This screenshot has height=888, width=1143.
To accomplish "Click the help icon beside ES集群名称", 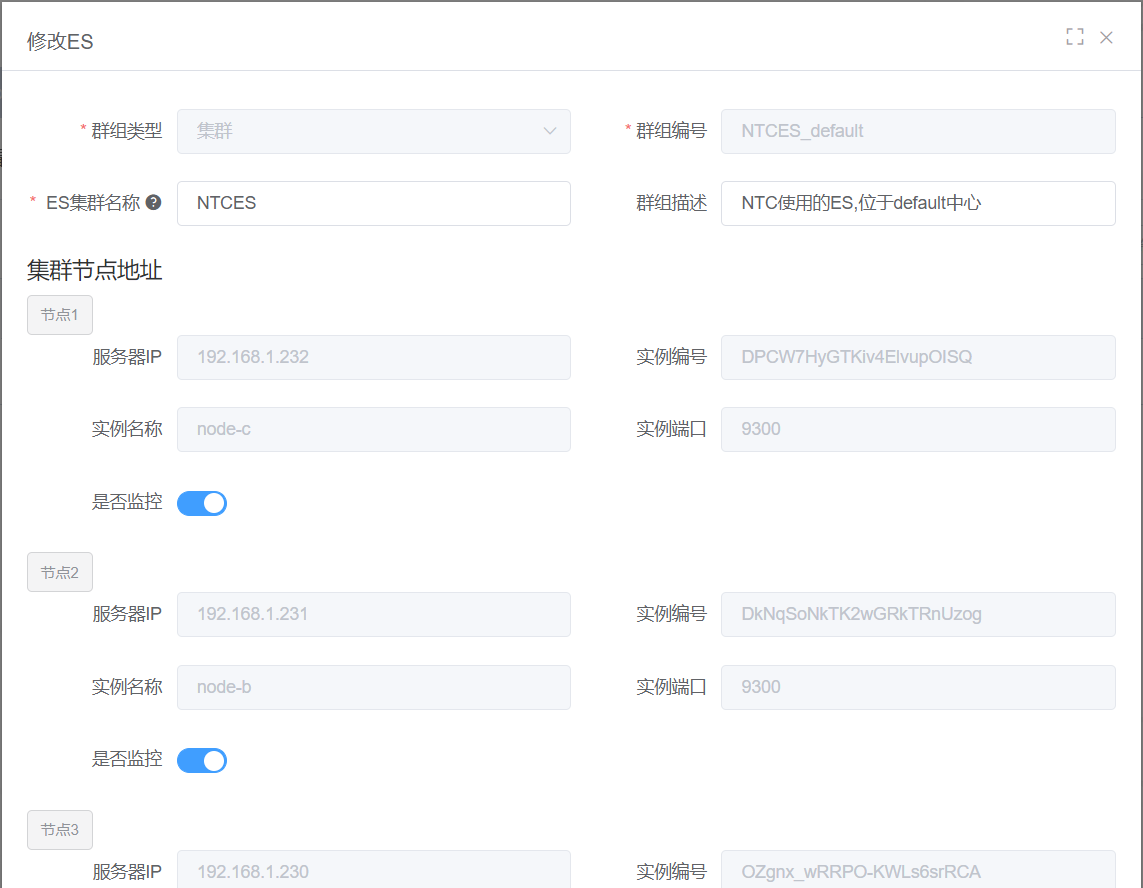I will point(153,203).
